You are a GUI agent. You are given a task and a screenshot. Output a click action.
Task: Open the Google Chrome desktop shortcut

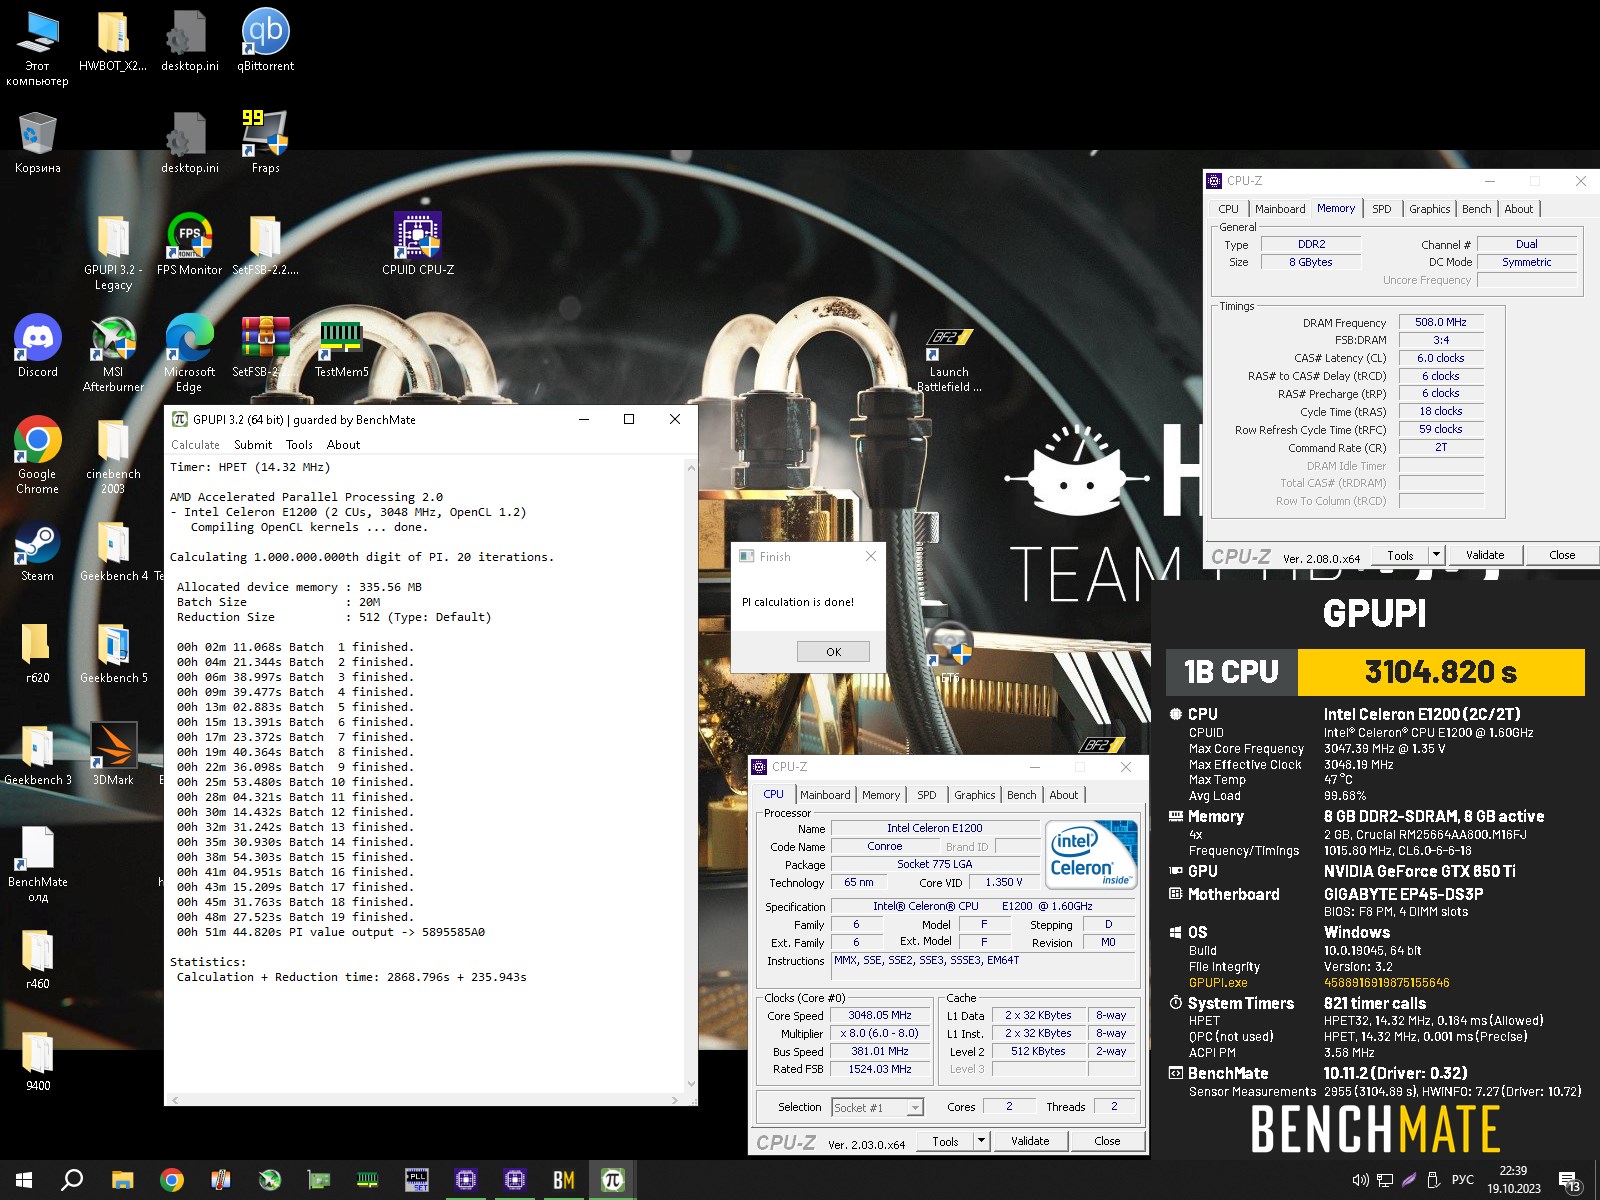pos(38,455)
